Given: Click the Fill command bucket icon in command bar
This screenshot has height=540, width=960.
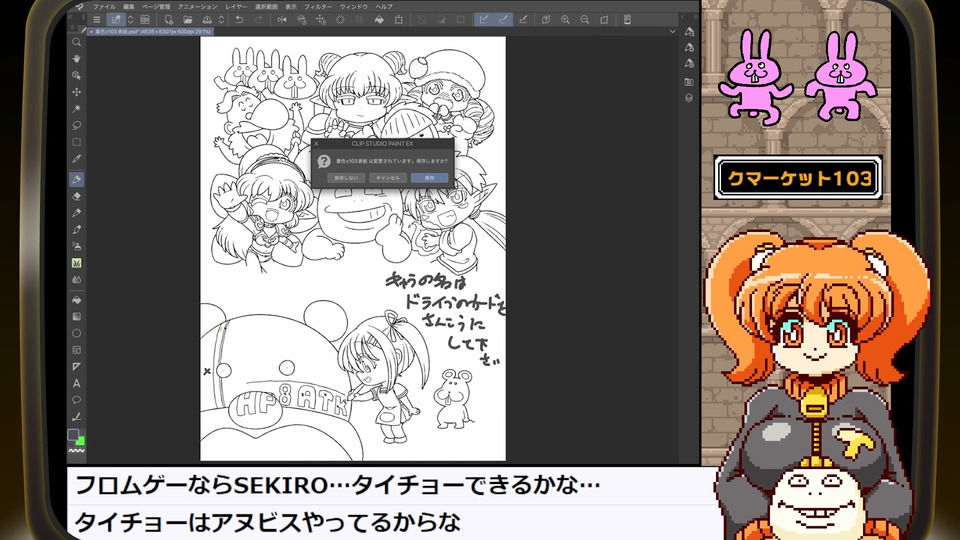Looking at the screenshot, I should pos(379,20).
